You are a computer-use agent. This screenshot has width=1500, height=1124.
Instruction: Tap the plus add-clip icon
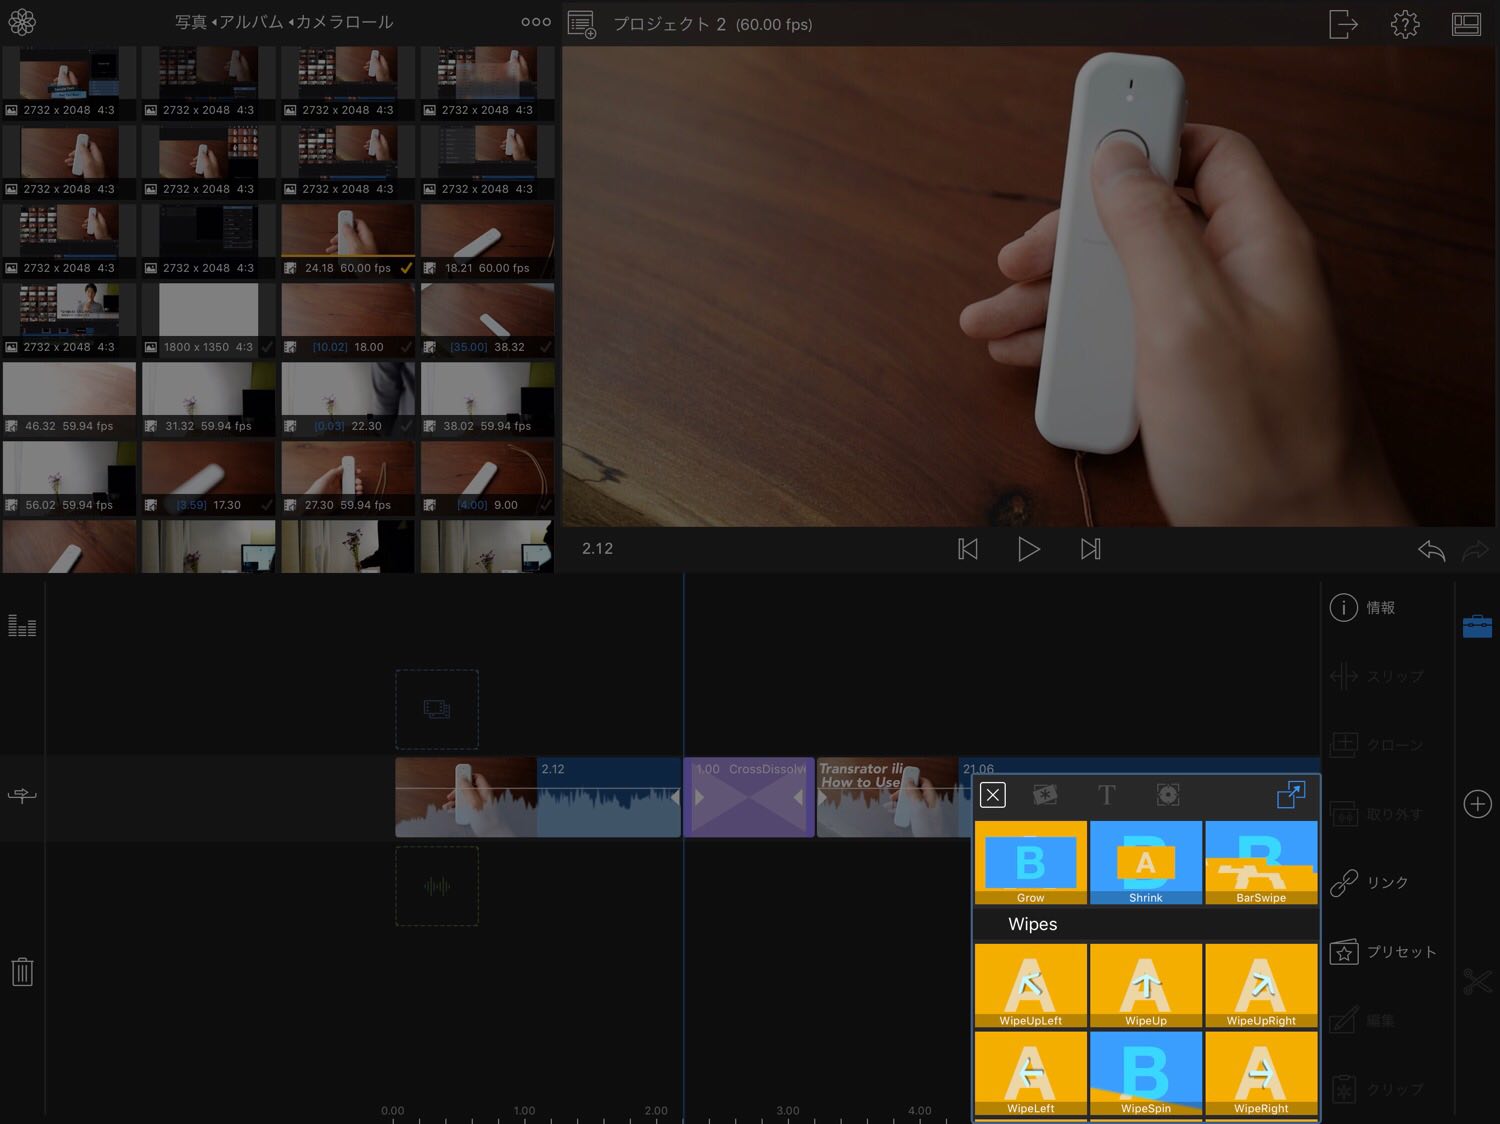[1477, 804]
